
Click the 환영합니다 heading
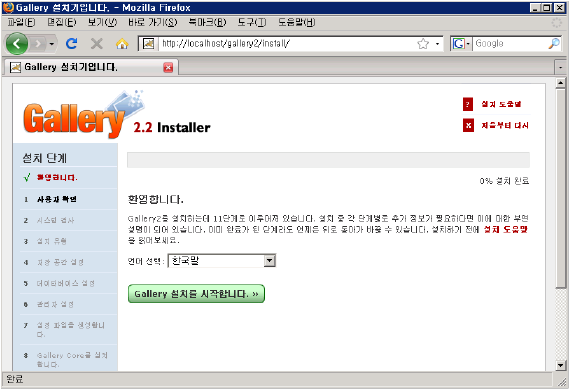pyautogui.click(x=156, y=200)
